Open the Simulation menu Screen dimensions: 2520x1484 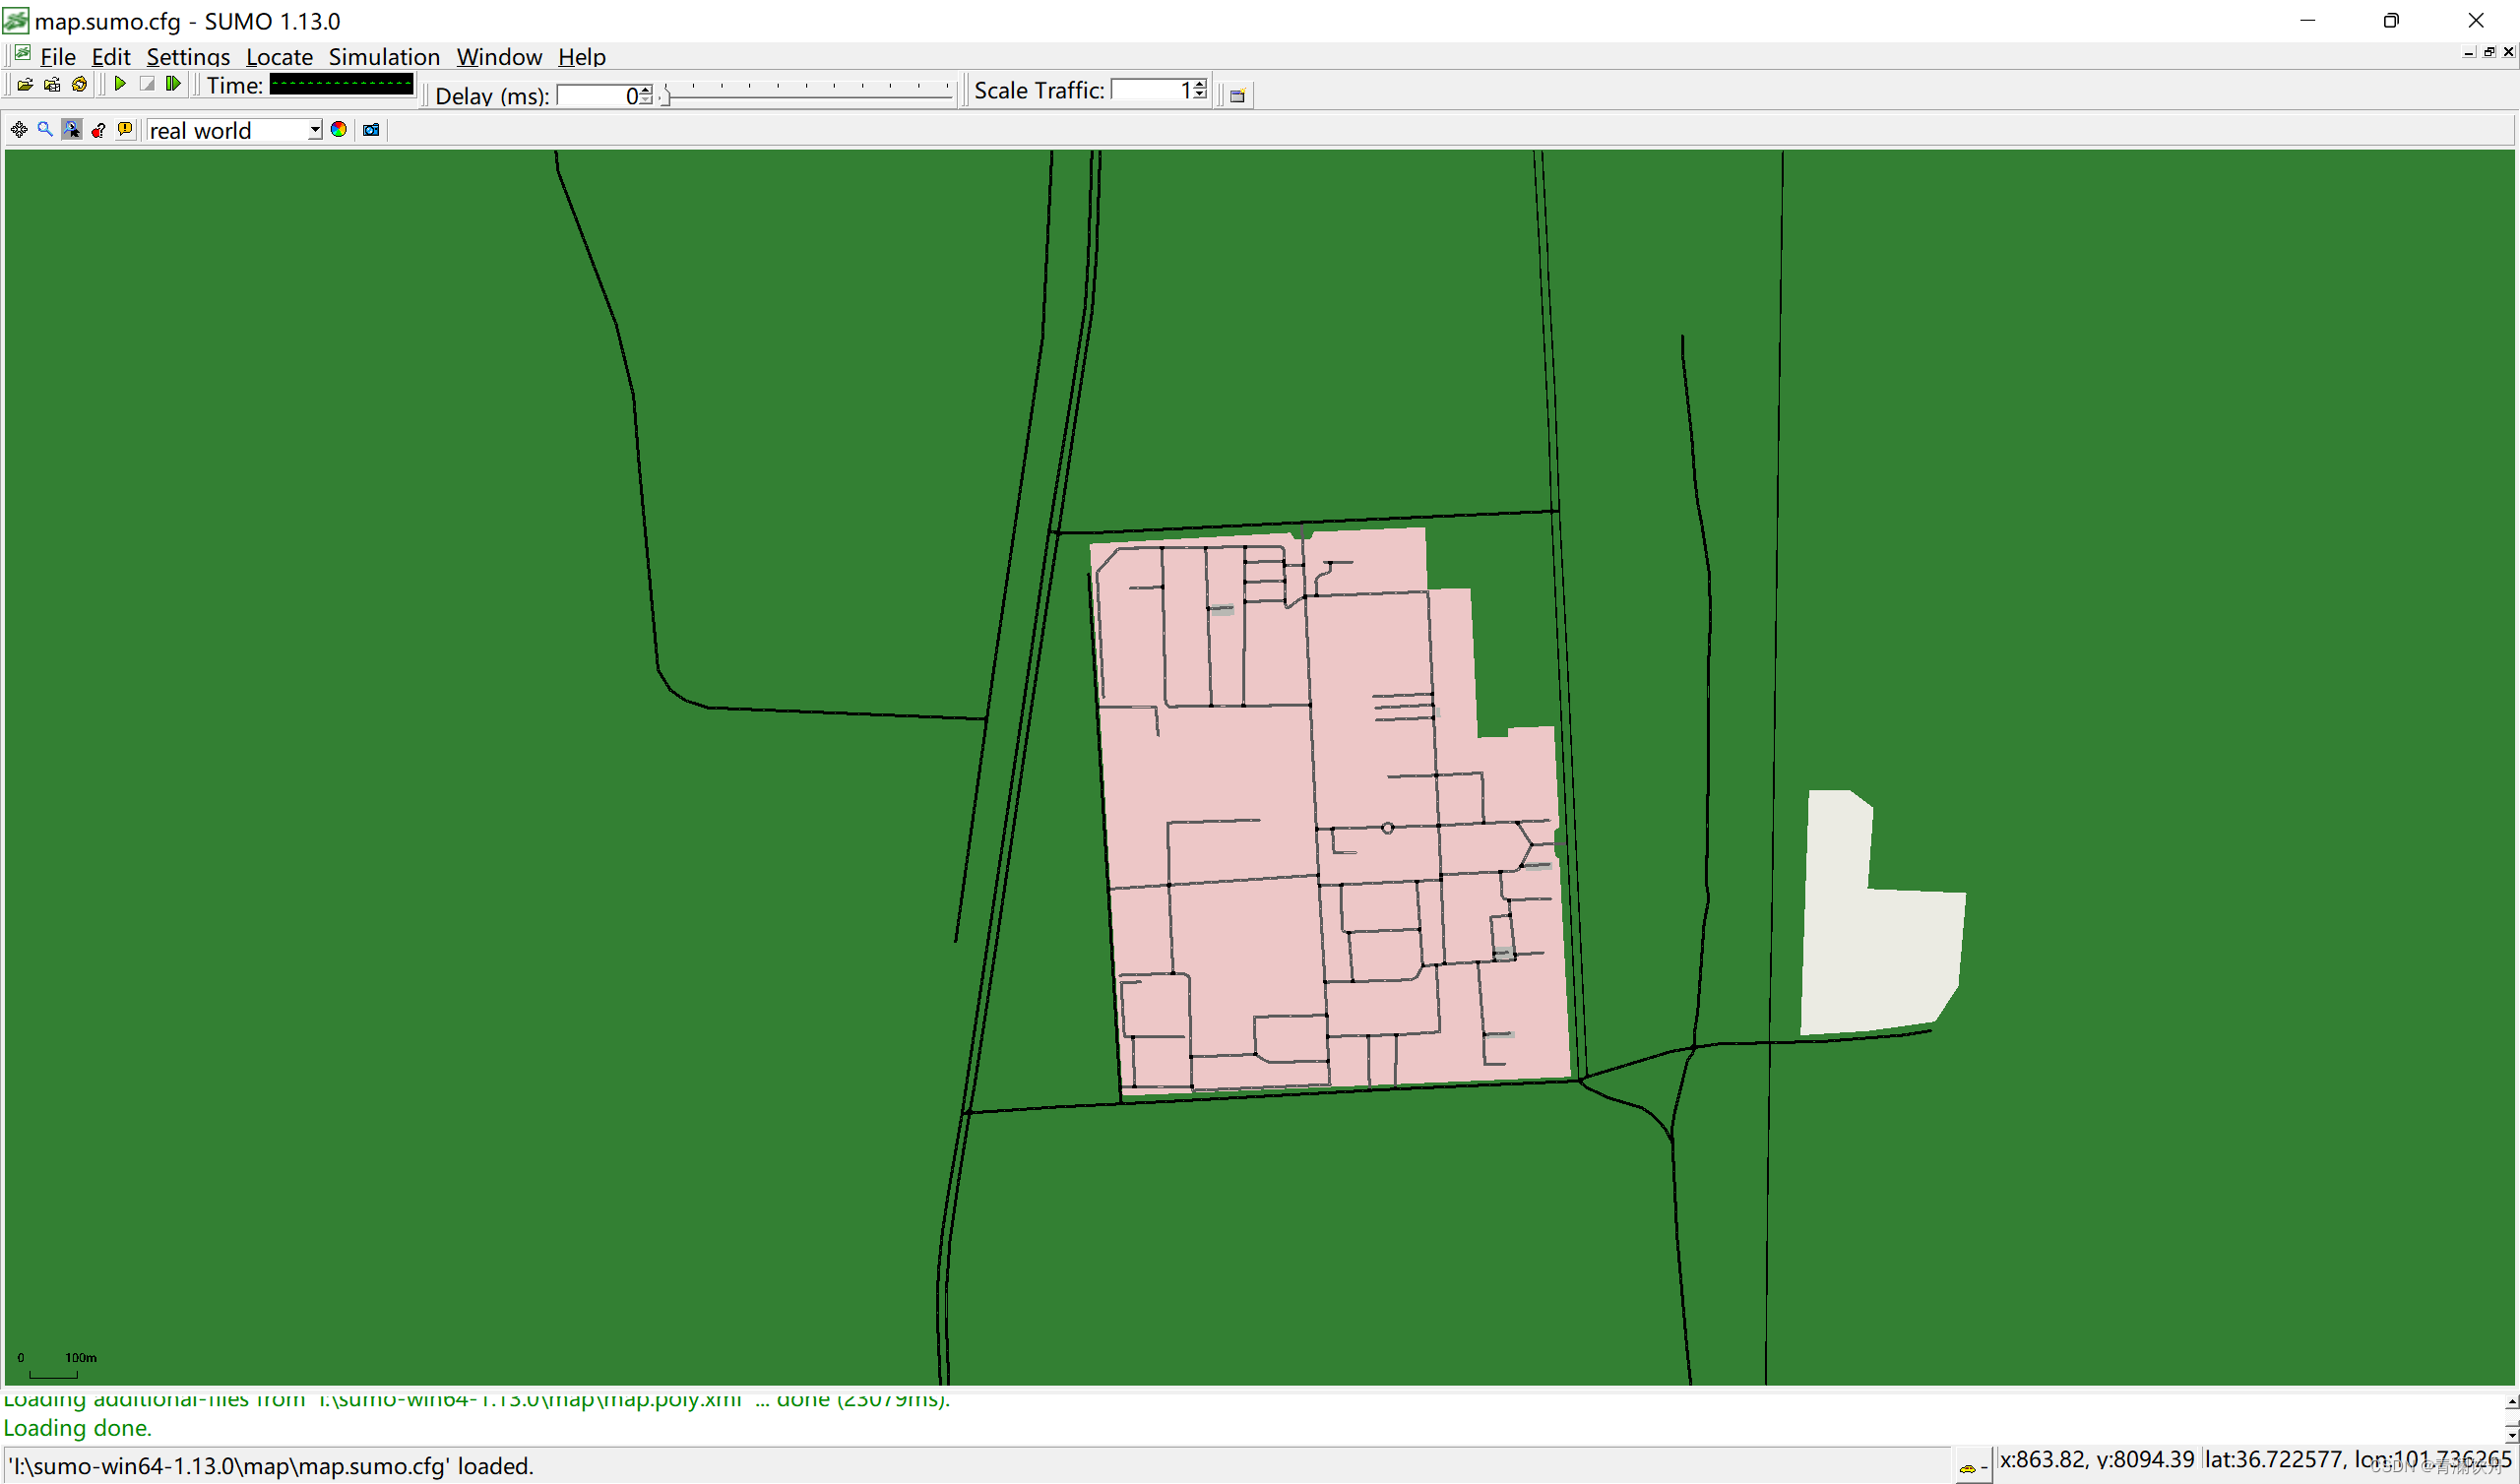coord(384,57)
